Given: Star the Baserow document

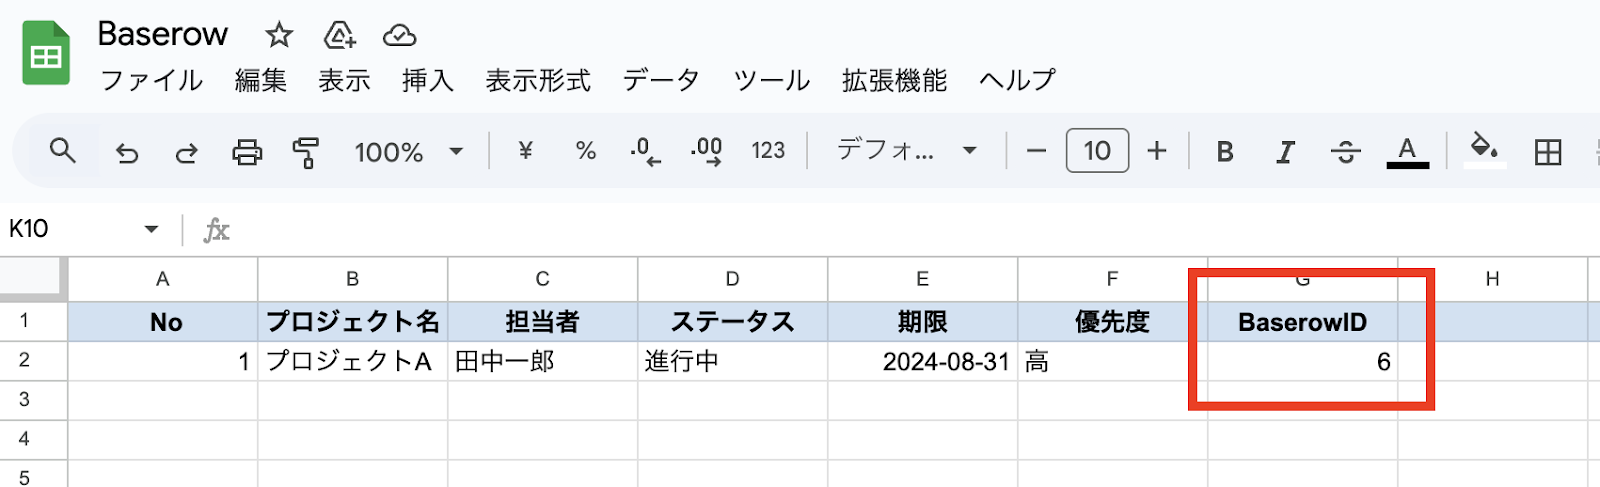Looking at the screenshot, I should click(x=279, y=36).
